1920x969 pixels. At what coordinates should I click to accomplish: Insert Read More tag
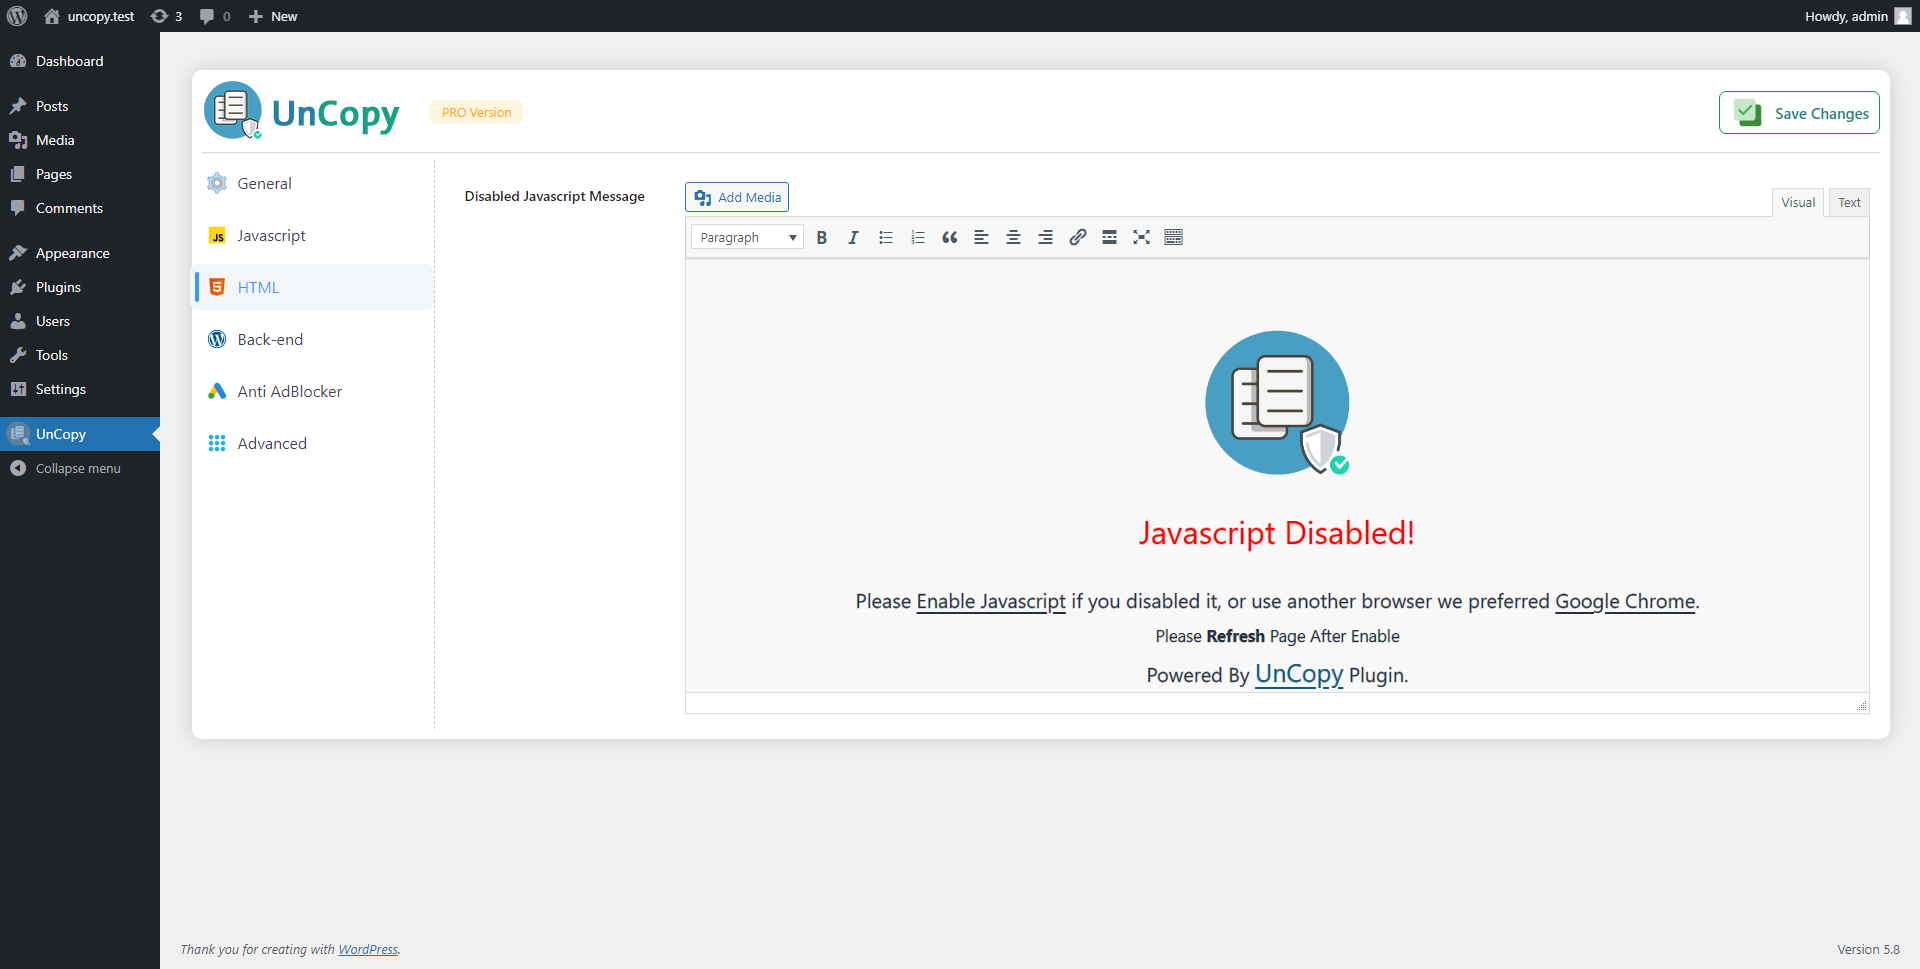tap(1109, 238)
